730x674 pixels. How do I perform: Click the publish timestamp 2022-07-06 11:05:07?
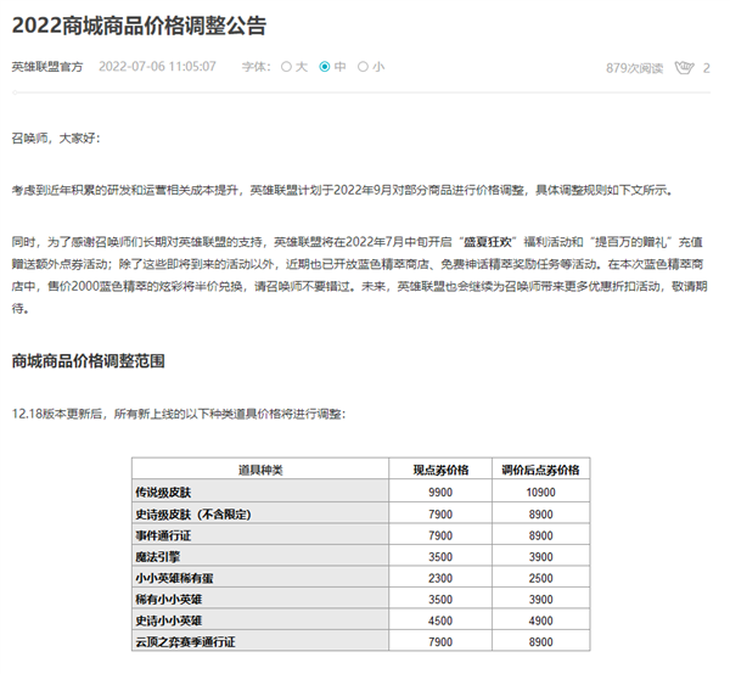point(157,67)
